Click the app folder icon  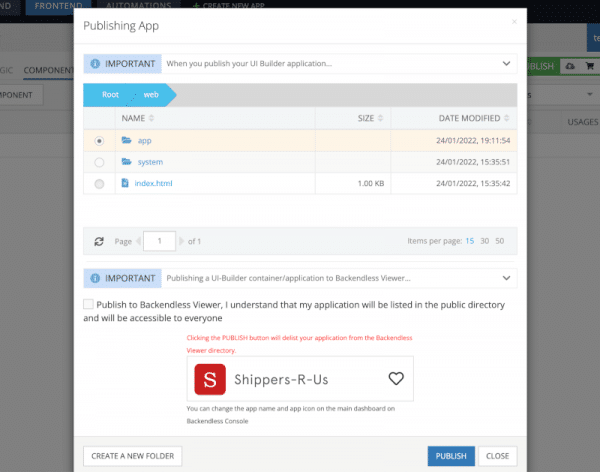(x=126, y=141)
